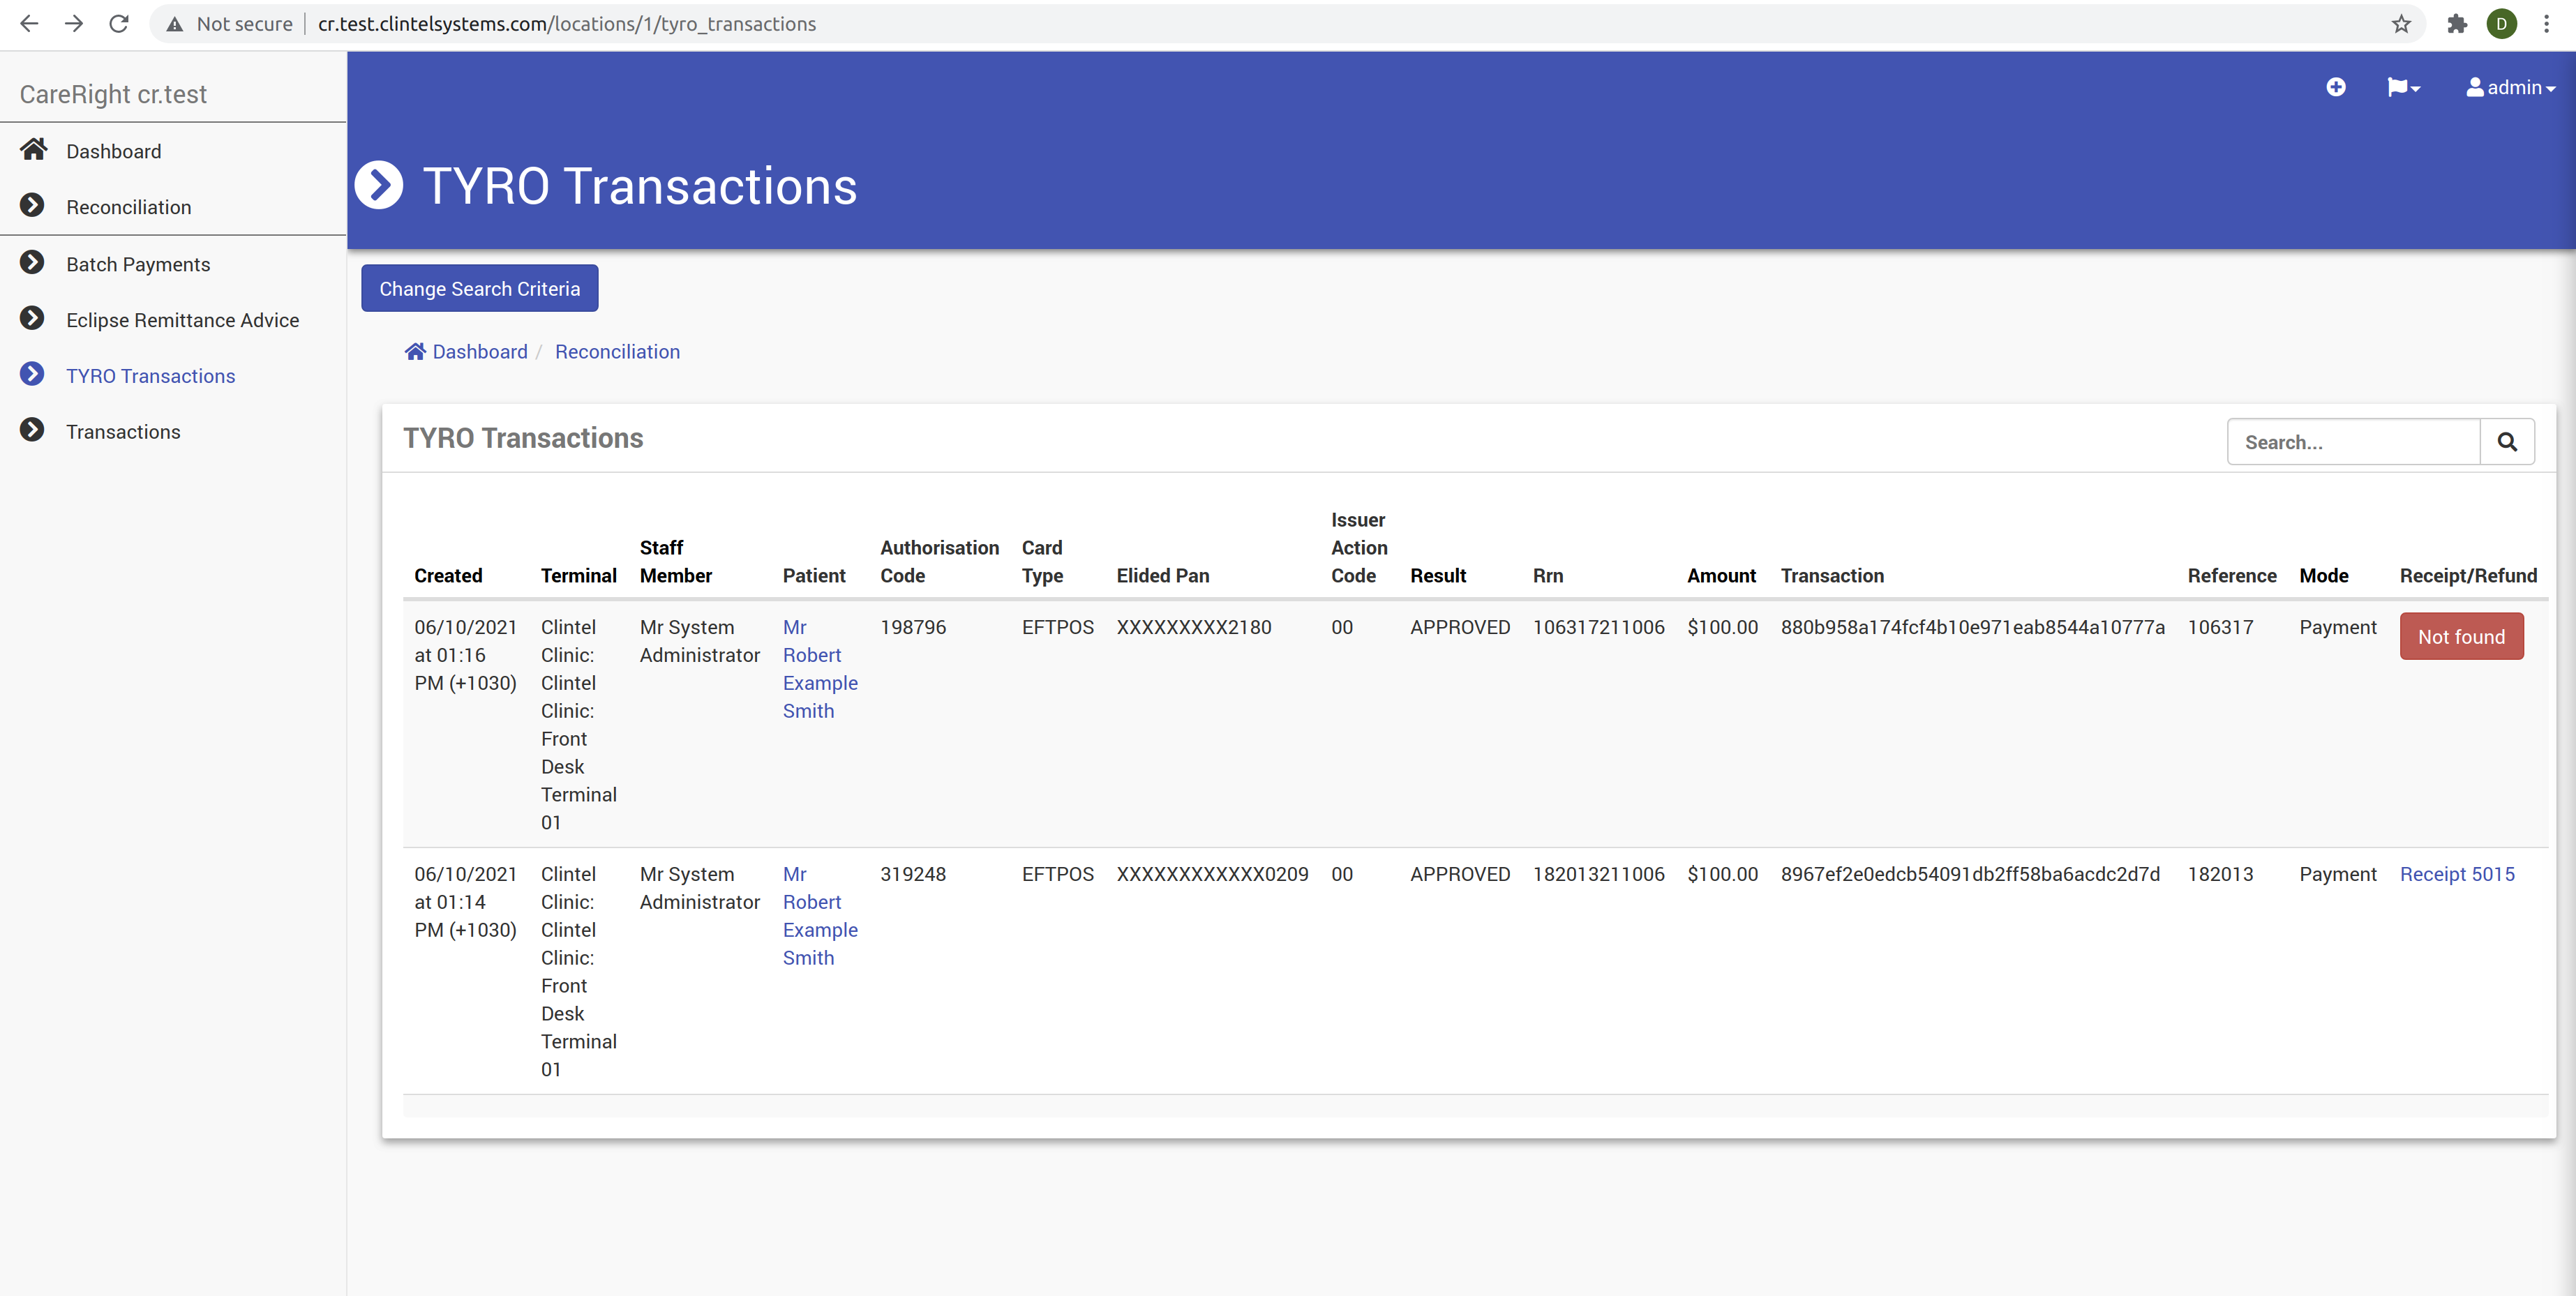Viewport: 2576px width, 1296px height.
Task: Click the circled arrow beside page title
Action: 379,186
